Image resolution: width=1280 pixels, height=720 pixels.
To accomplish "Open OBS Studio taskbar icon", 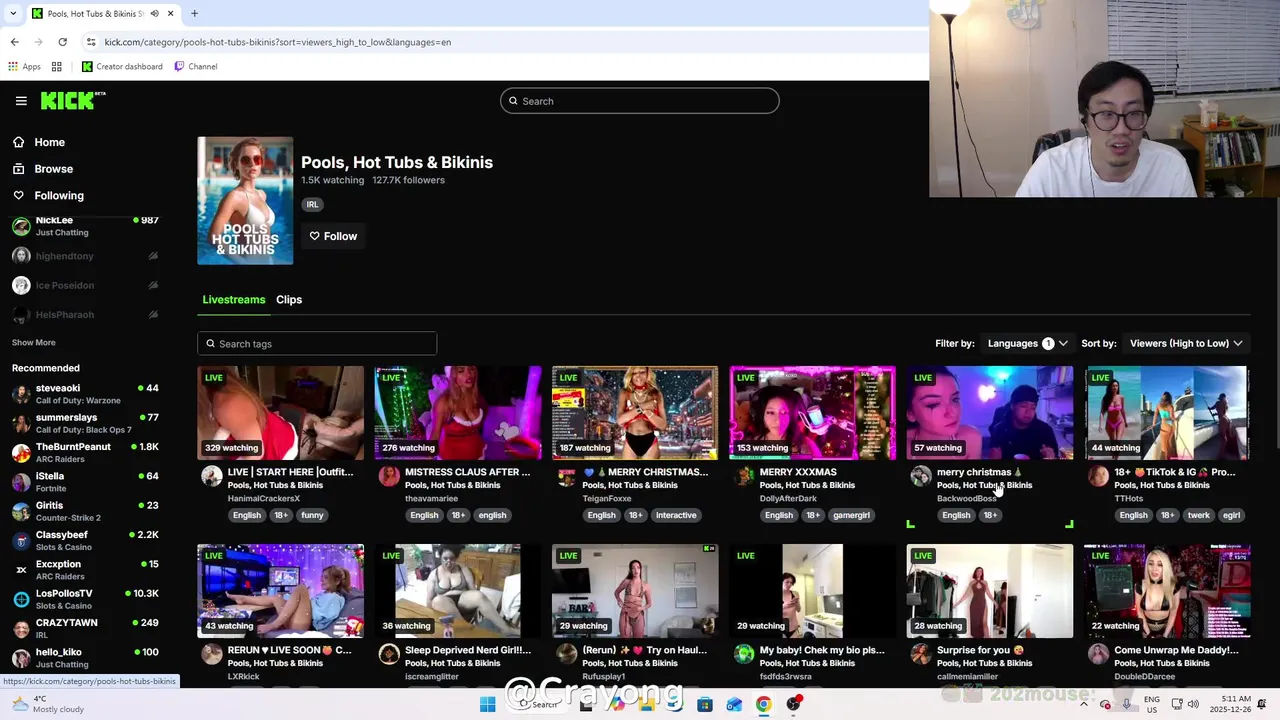I will point(793,704).
